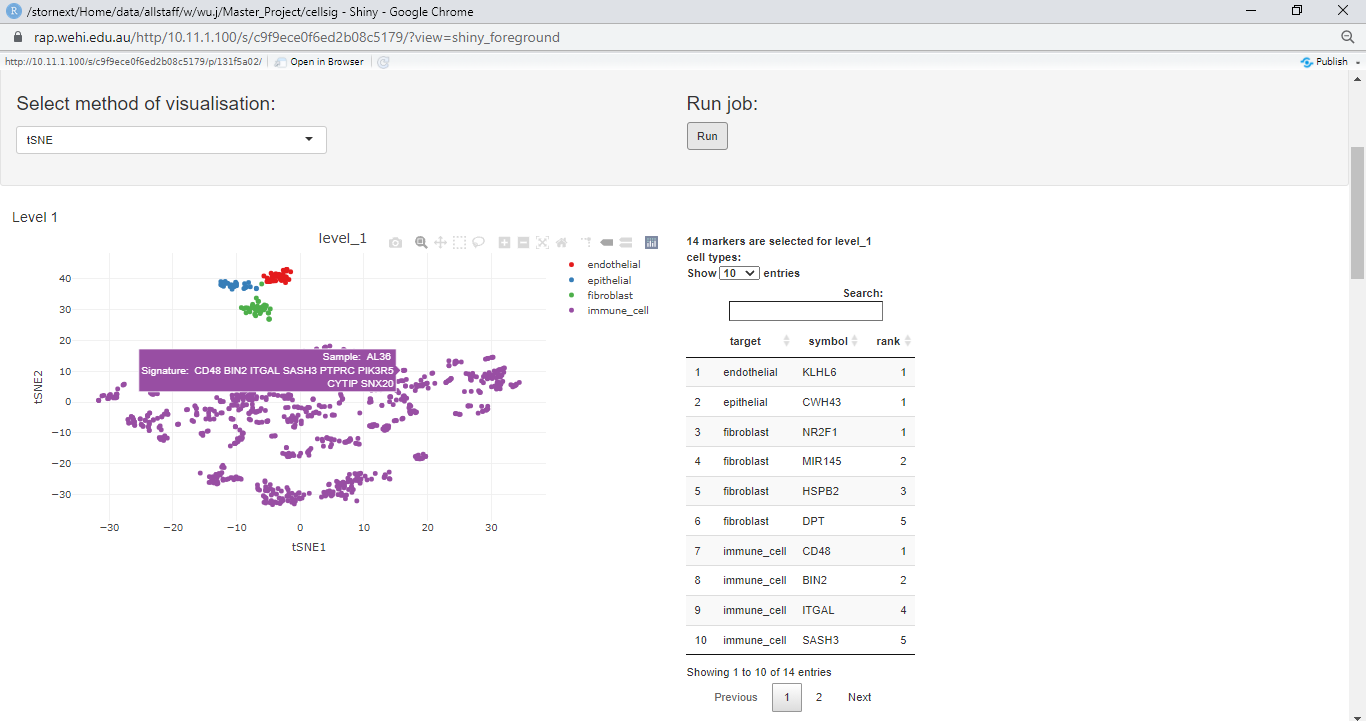This screenshot has height=721, width=1366.
Task: Run the job with the Run button
Action: pyautogui.click(x=706, y=135)
